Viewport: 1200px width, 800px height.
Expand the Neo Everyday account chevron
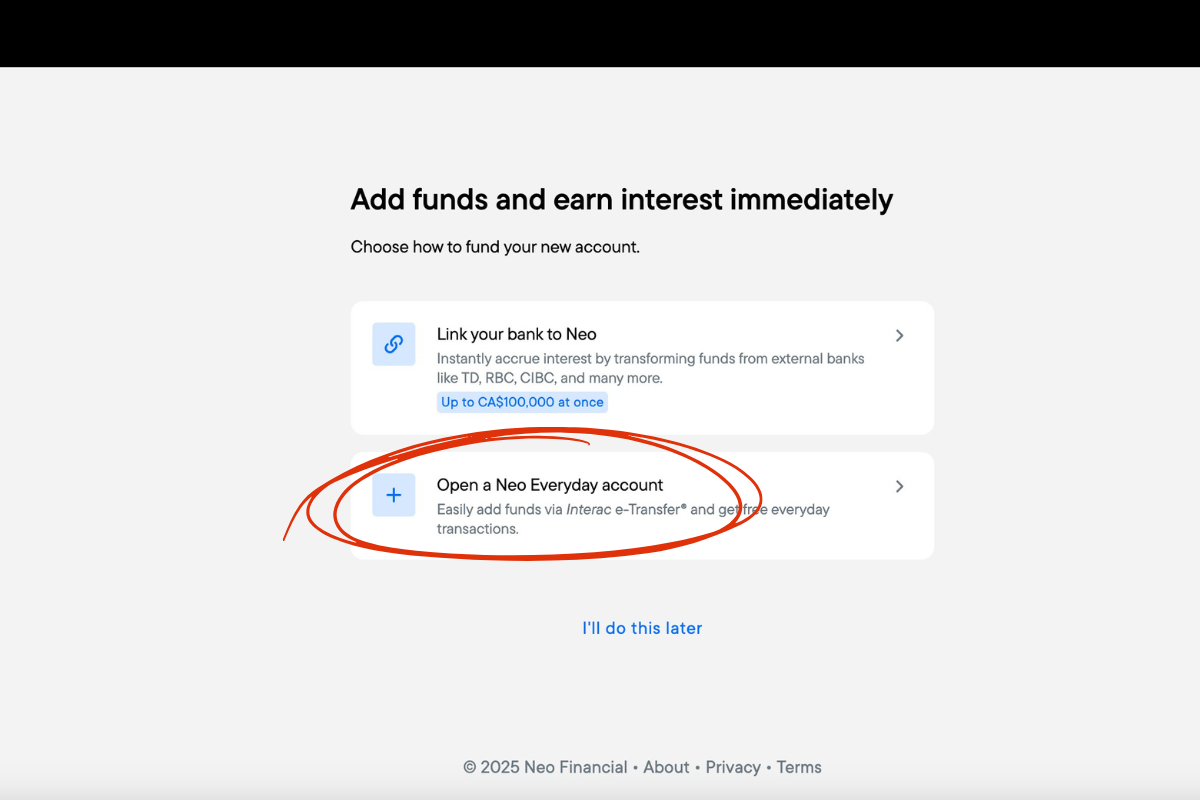point(899,486)
